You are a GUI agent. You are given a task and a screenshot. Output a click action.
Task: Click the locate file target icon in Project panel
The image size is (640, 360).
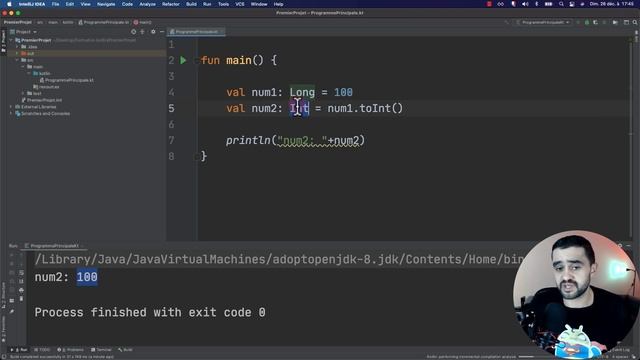pos(133,32)
